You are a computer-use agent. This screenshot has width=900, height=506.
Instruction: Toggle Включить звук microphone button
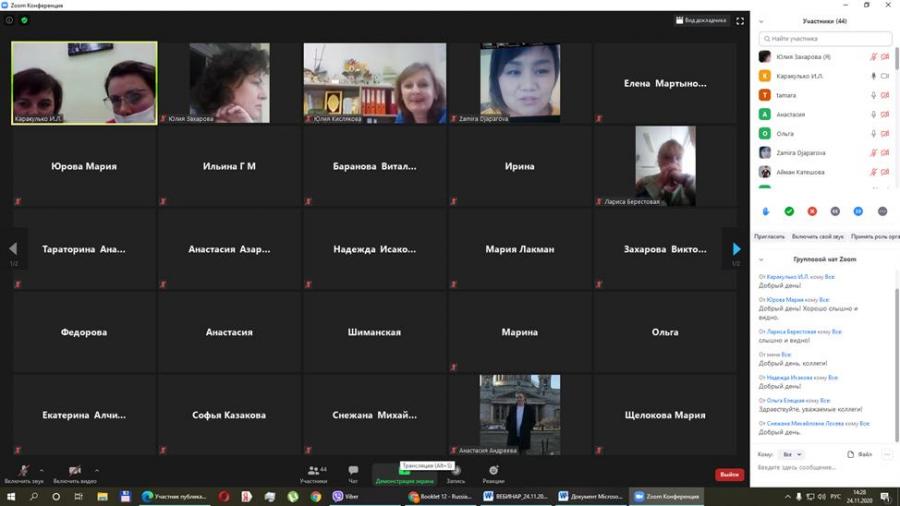[x=24, y=473]
